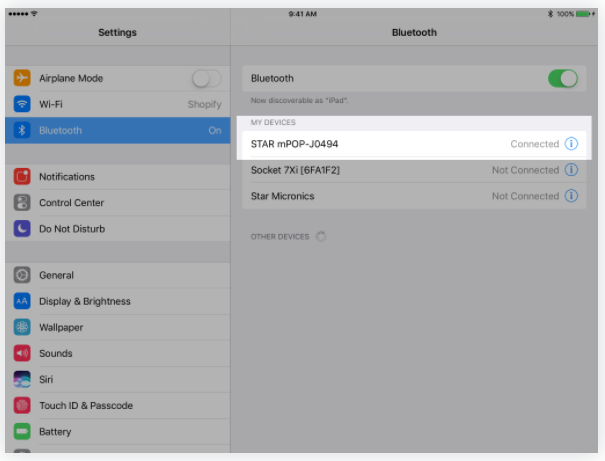
Task: Click the Sounds speaker icon
Action: (x=22, y=353)
